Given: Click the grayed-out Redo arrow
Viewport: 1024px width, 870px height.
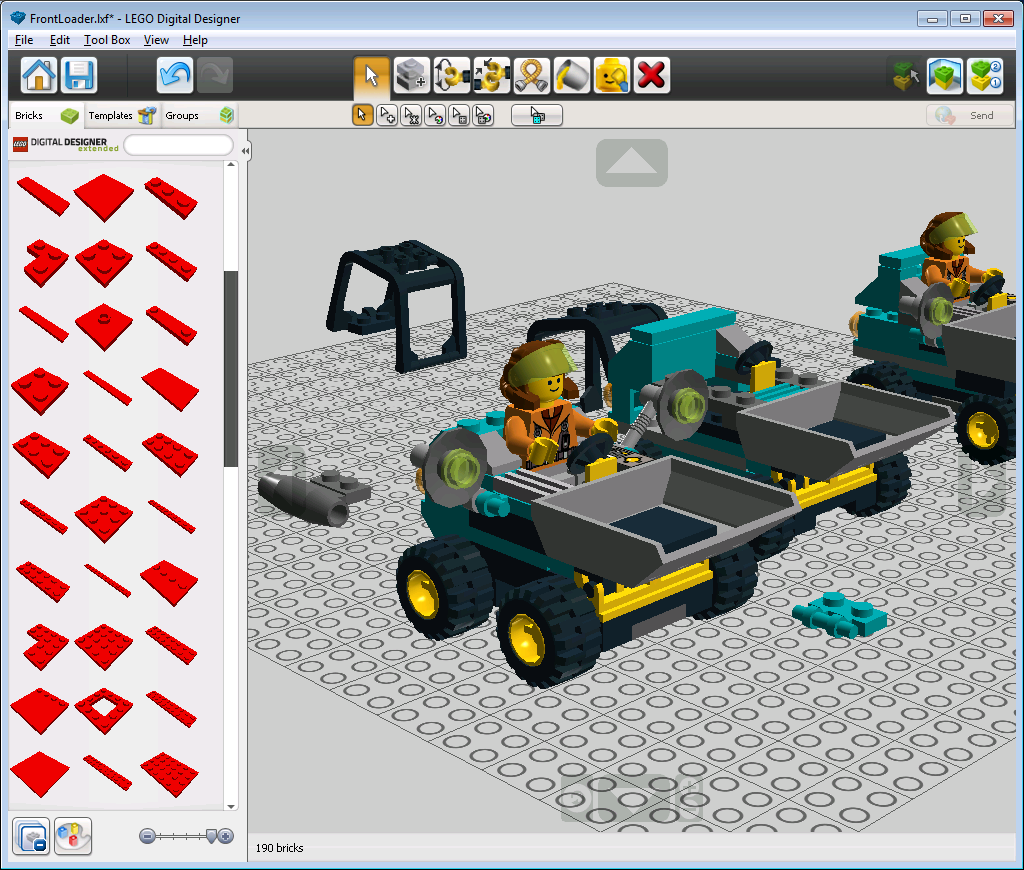Looking at the screenshot, I should [x=215, y=75].
